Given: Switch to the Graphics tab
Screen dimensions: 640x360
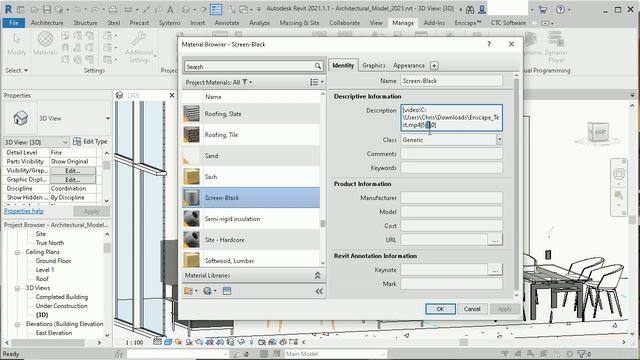Looking at the screenshot, I should pyautogui.click(x=373, y=65).
